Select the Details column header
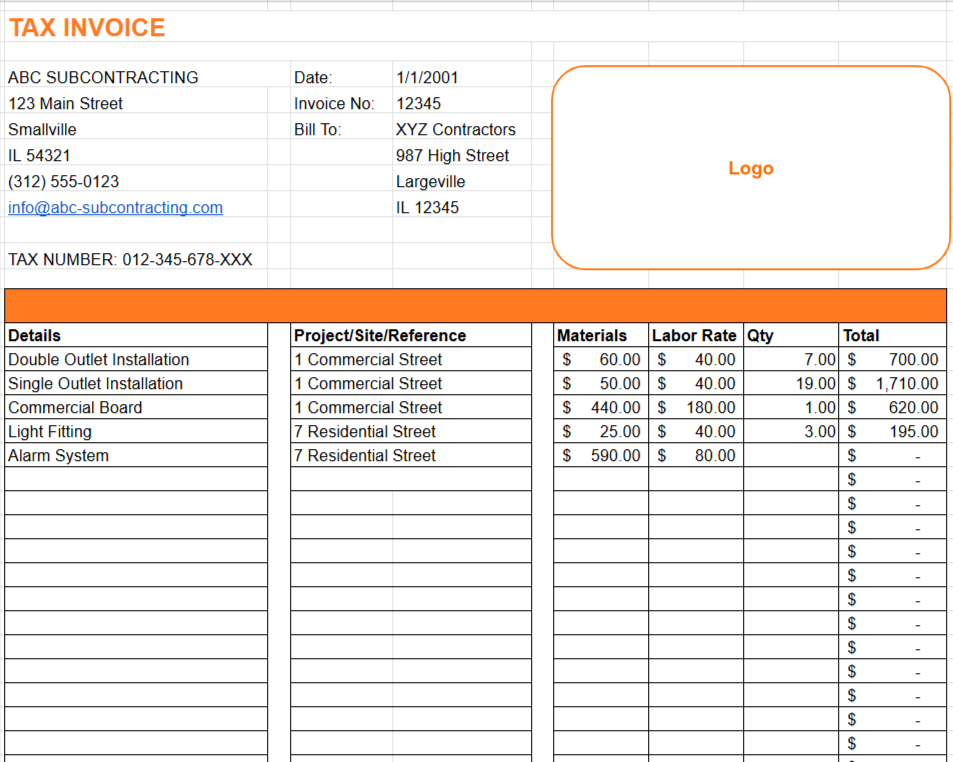The height and width of the screenshot is (762, 953). coord(136,335)
